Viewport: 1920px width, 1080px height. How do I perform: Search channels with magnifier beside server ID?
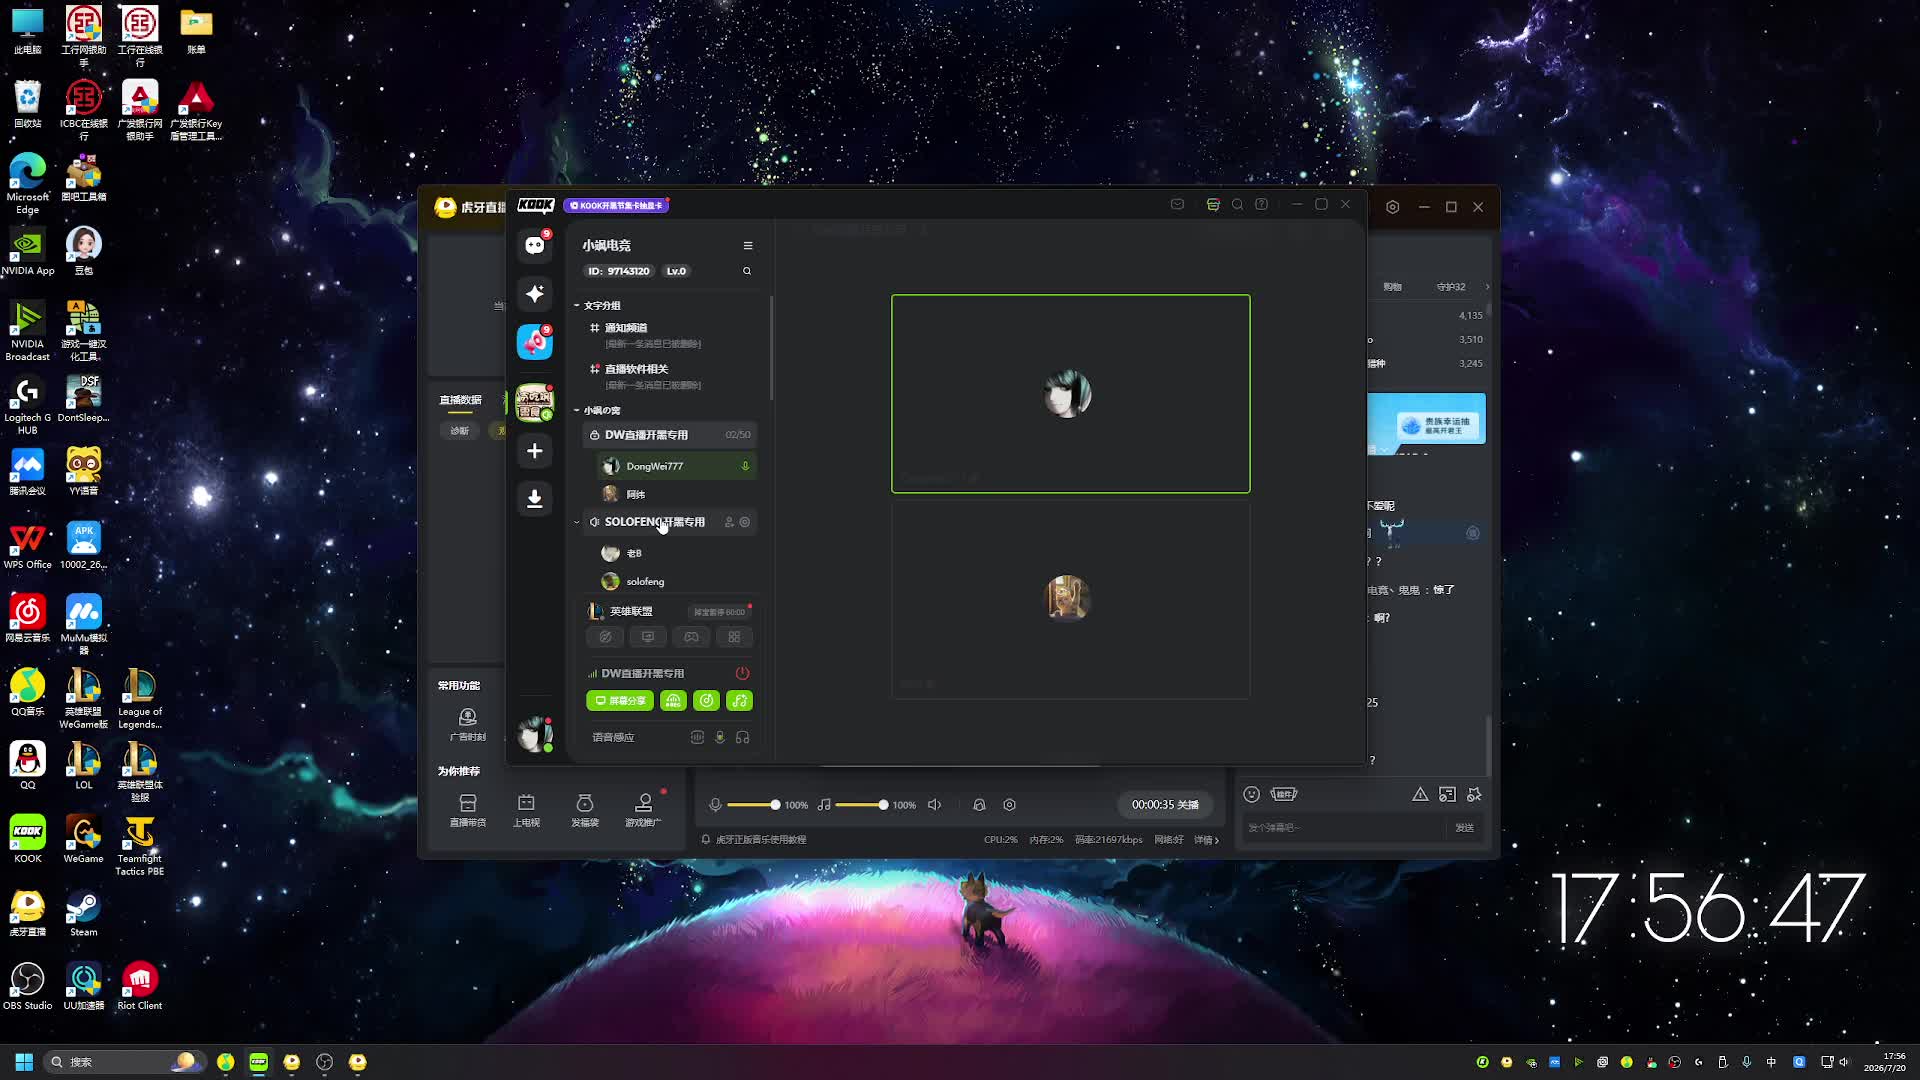tap(746, 271)
